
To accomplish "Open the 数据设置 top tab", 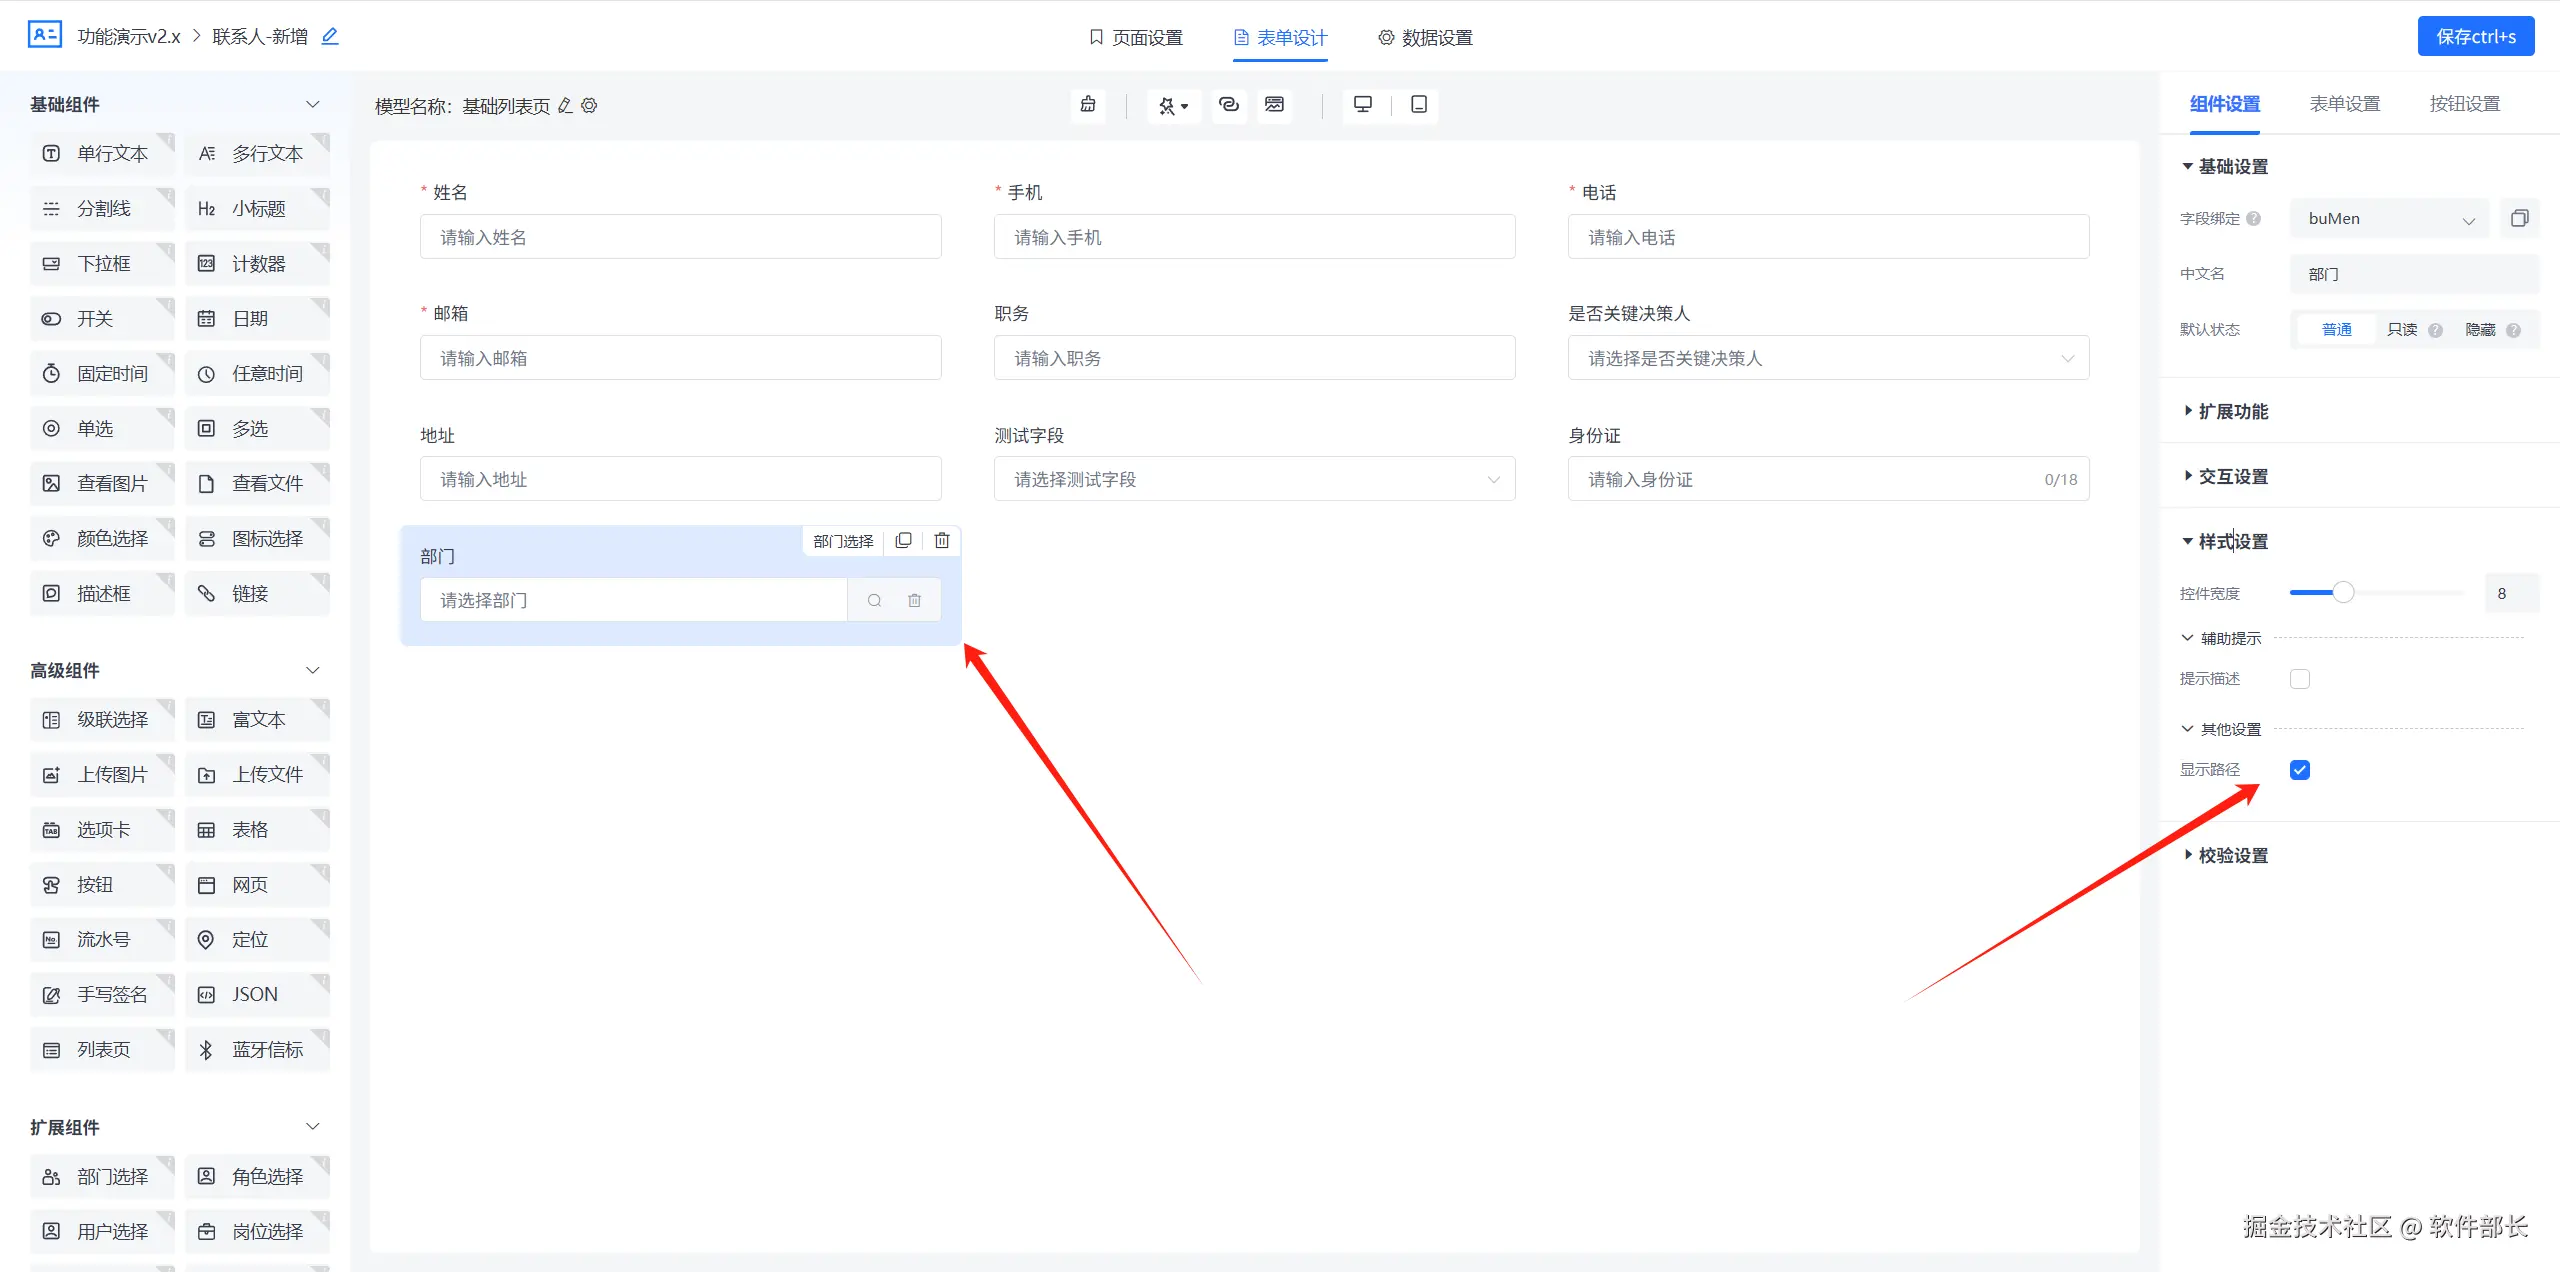I will (x=1425, y=38).
